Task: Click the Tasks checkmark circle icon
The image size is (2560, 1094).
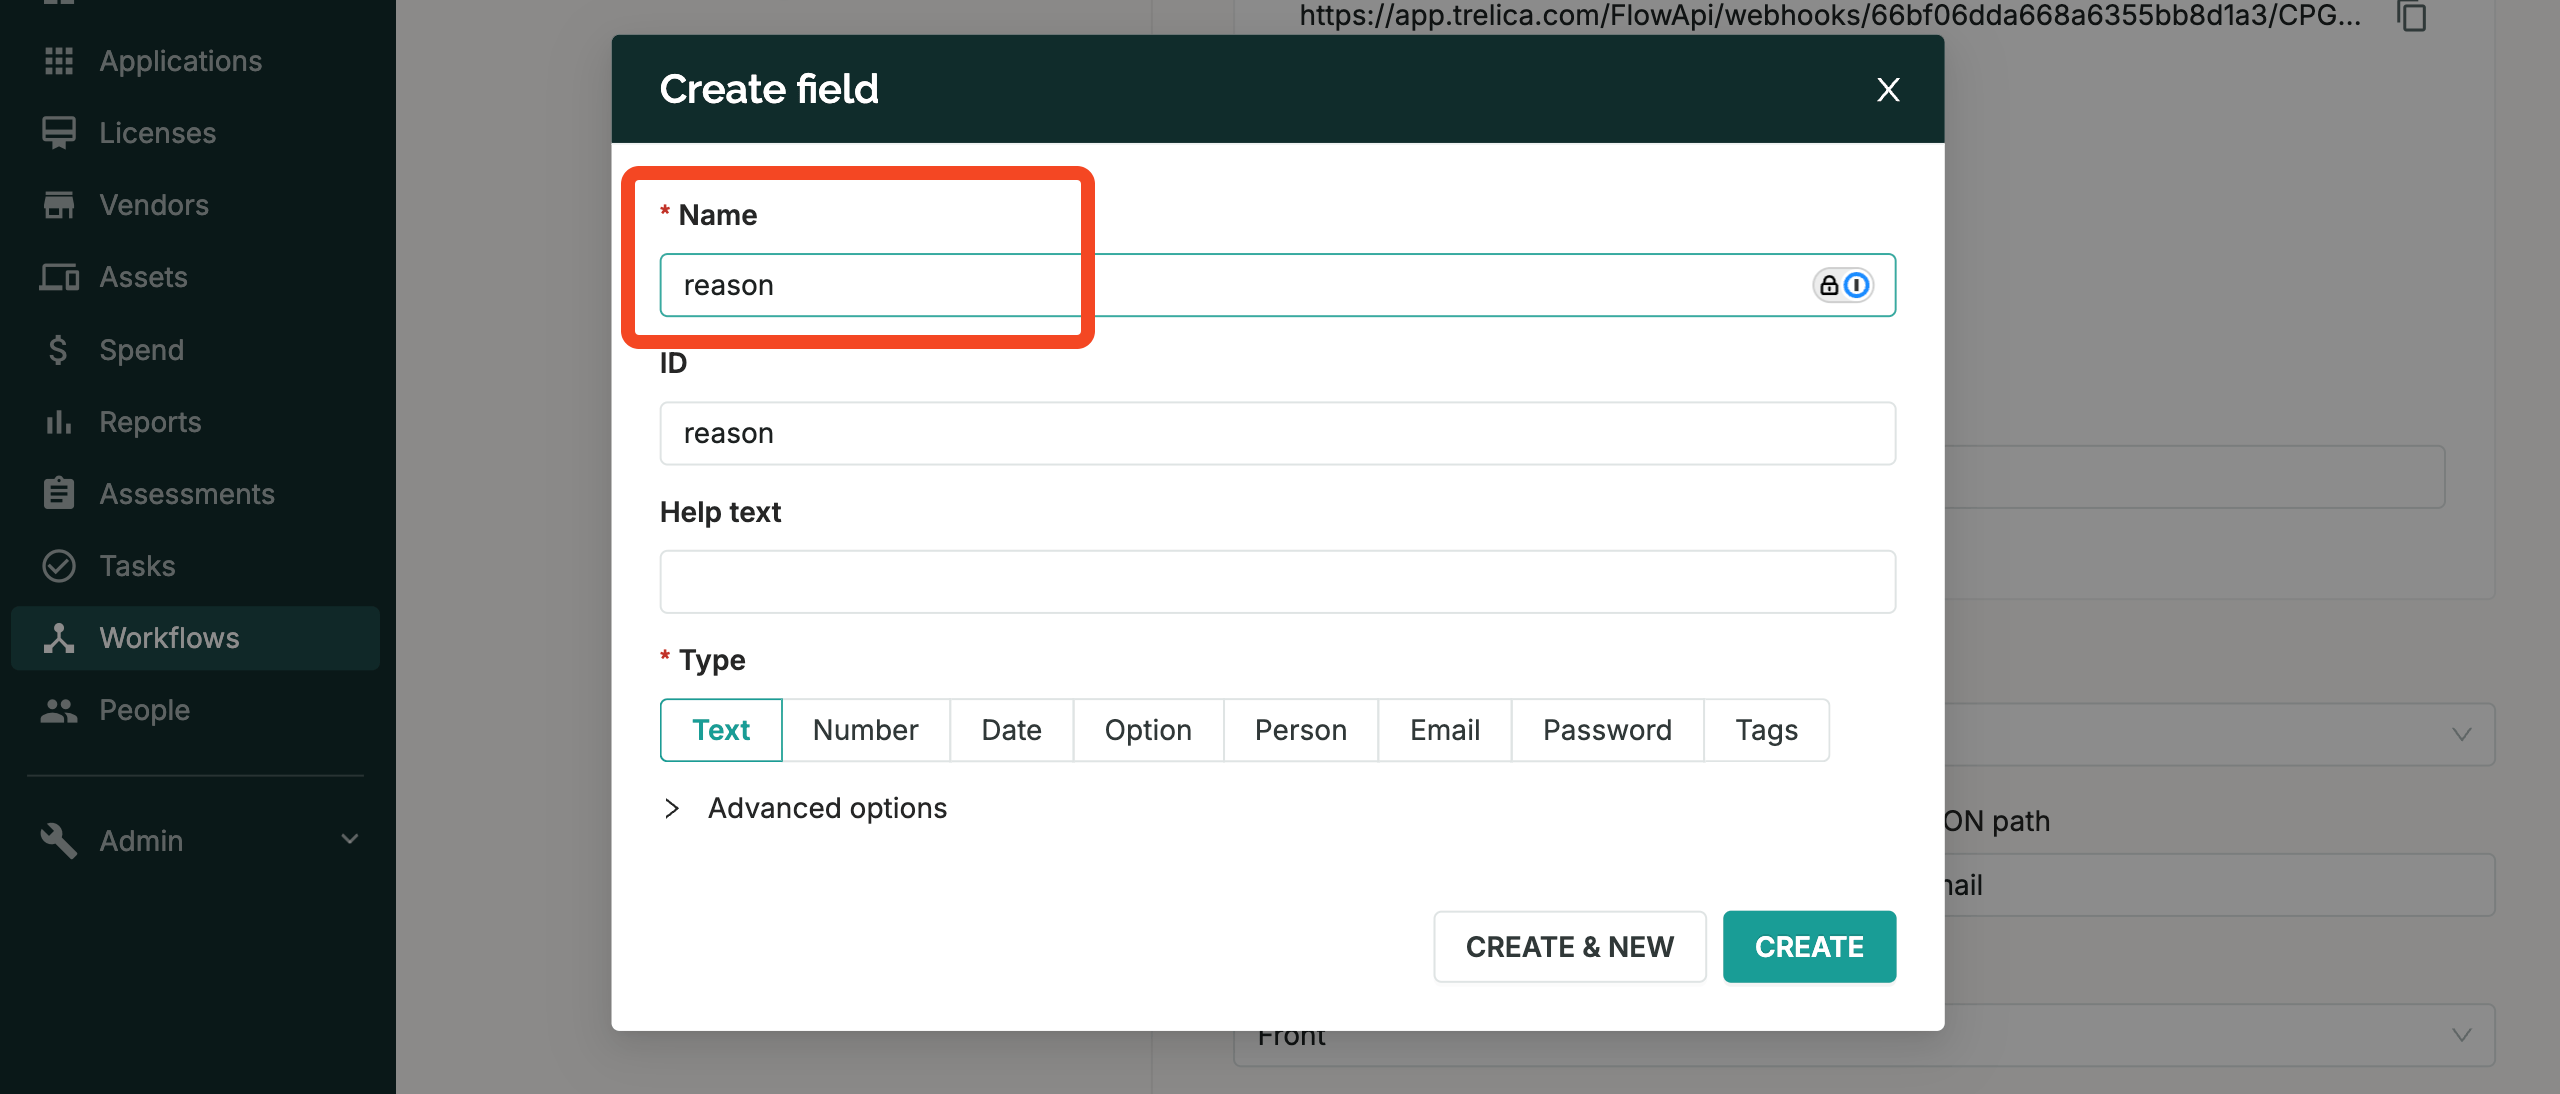Action: (x=59, y=566)
